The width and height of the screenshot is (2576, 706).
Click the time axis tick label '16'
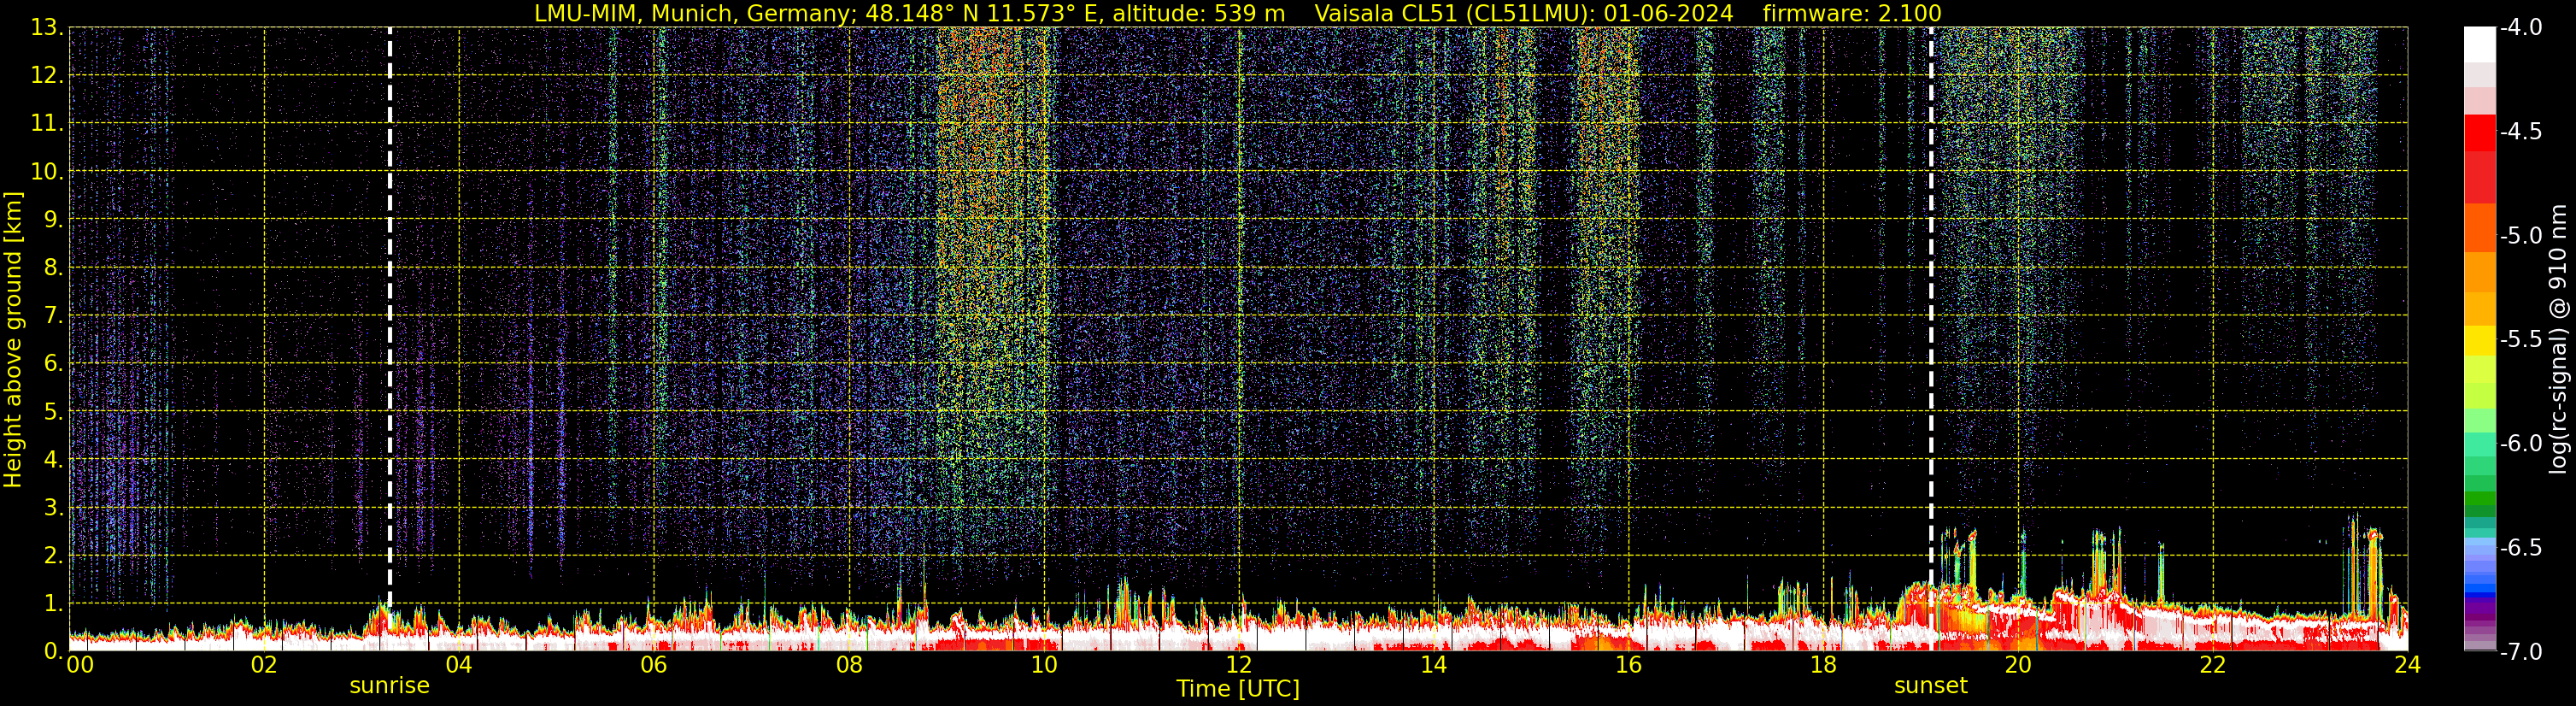(1629, 666)
